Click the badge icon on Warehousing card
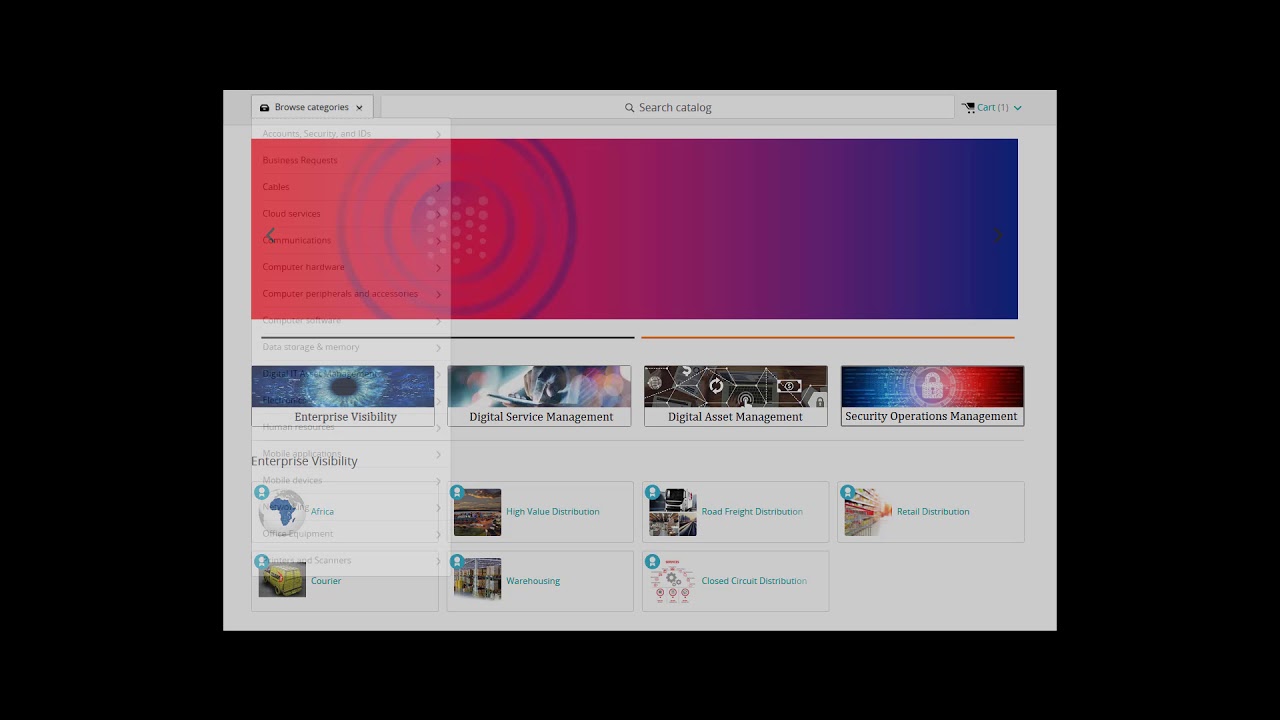Image resolution: width=1280 pixels, height=720 pixels. tap(457, 561)
